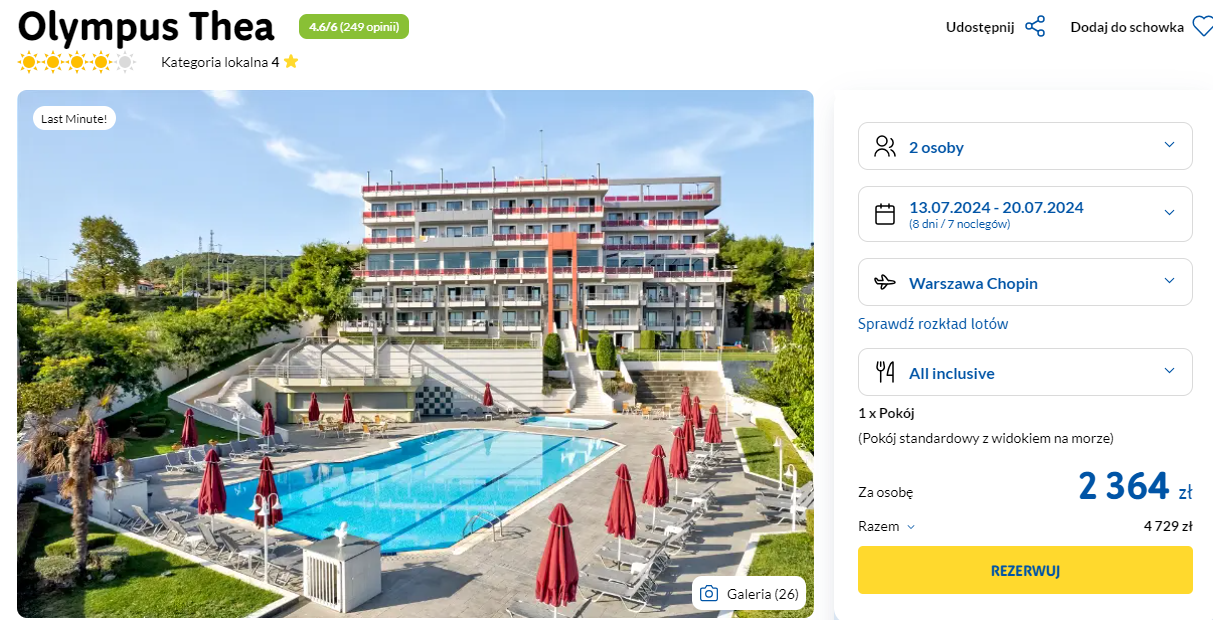Expand the 2 osoby guests dropdown
1213x620 pixels.
1025,146
